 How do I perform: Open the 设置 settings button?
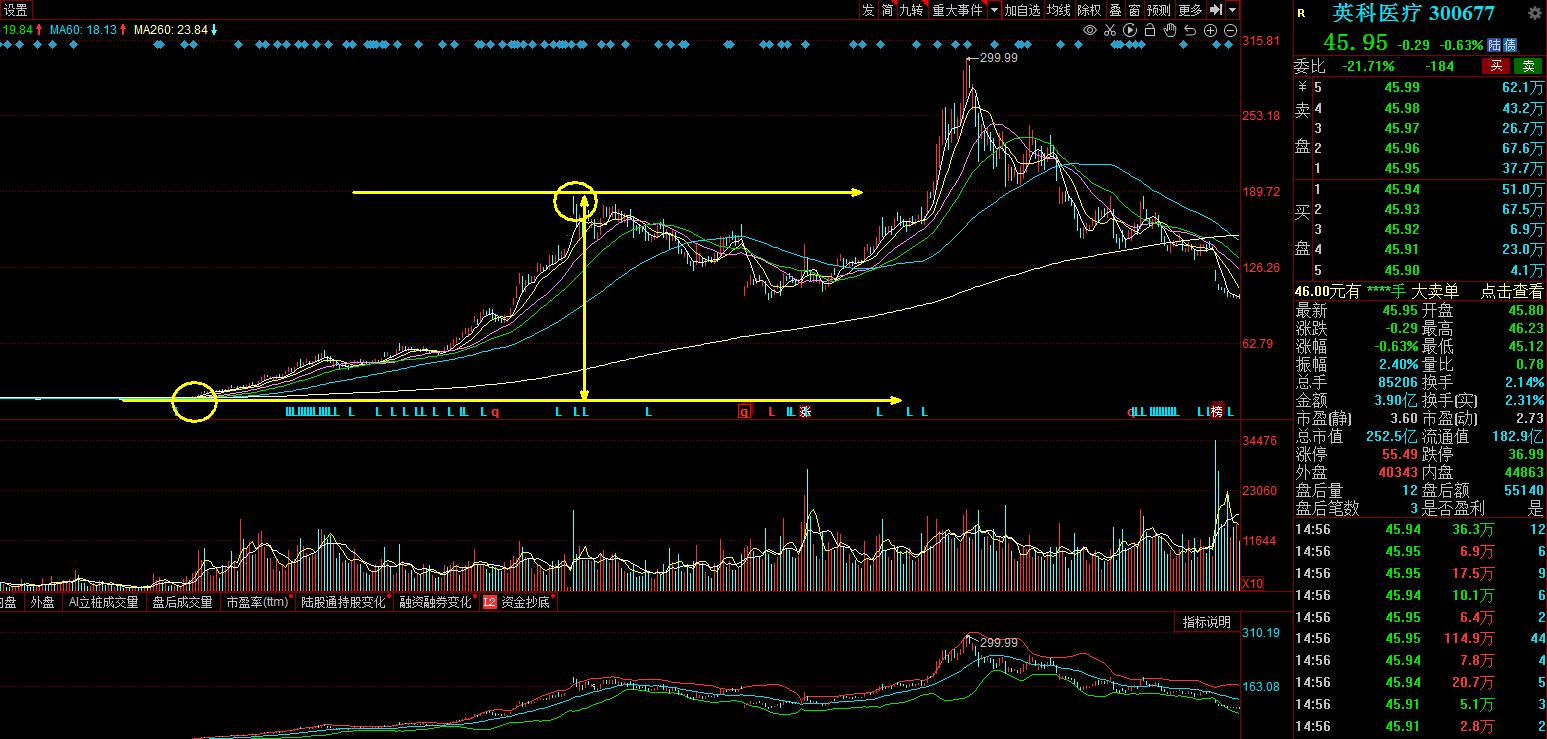(16, 10)
